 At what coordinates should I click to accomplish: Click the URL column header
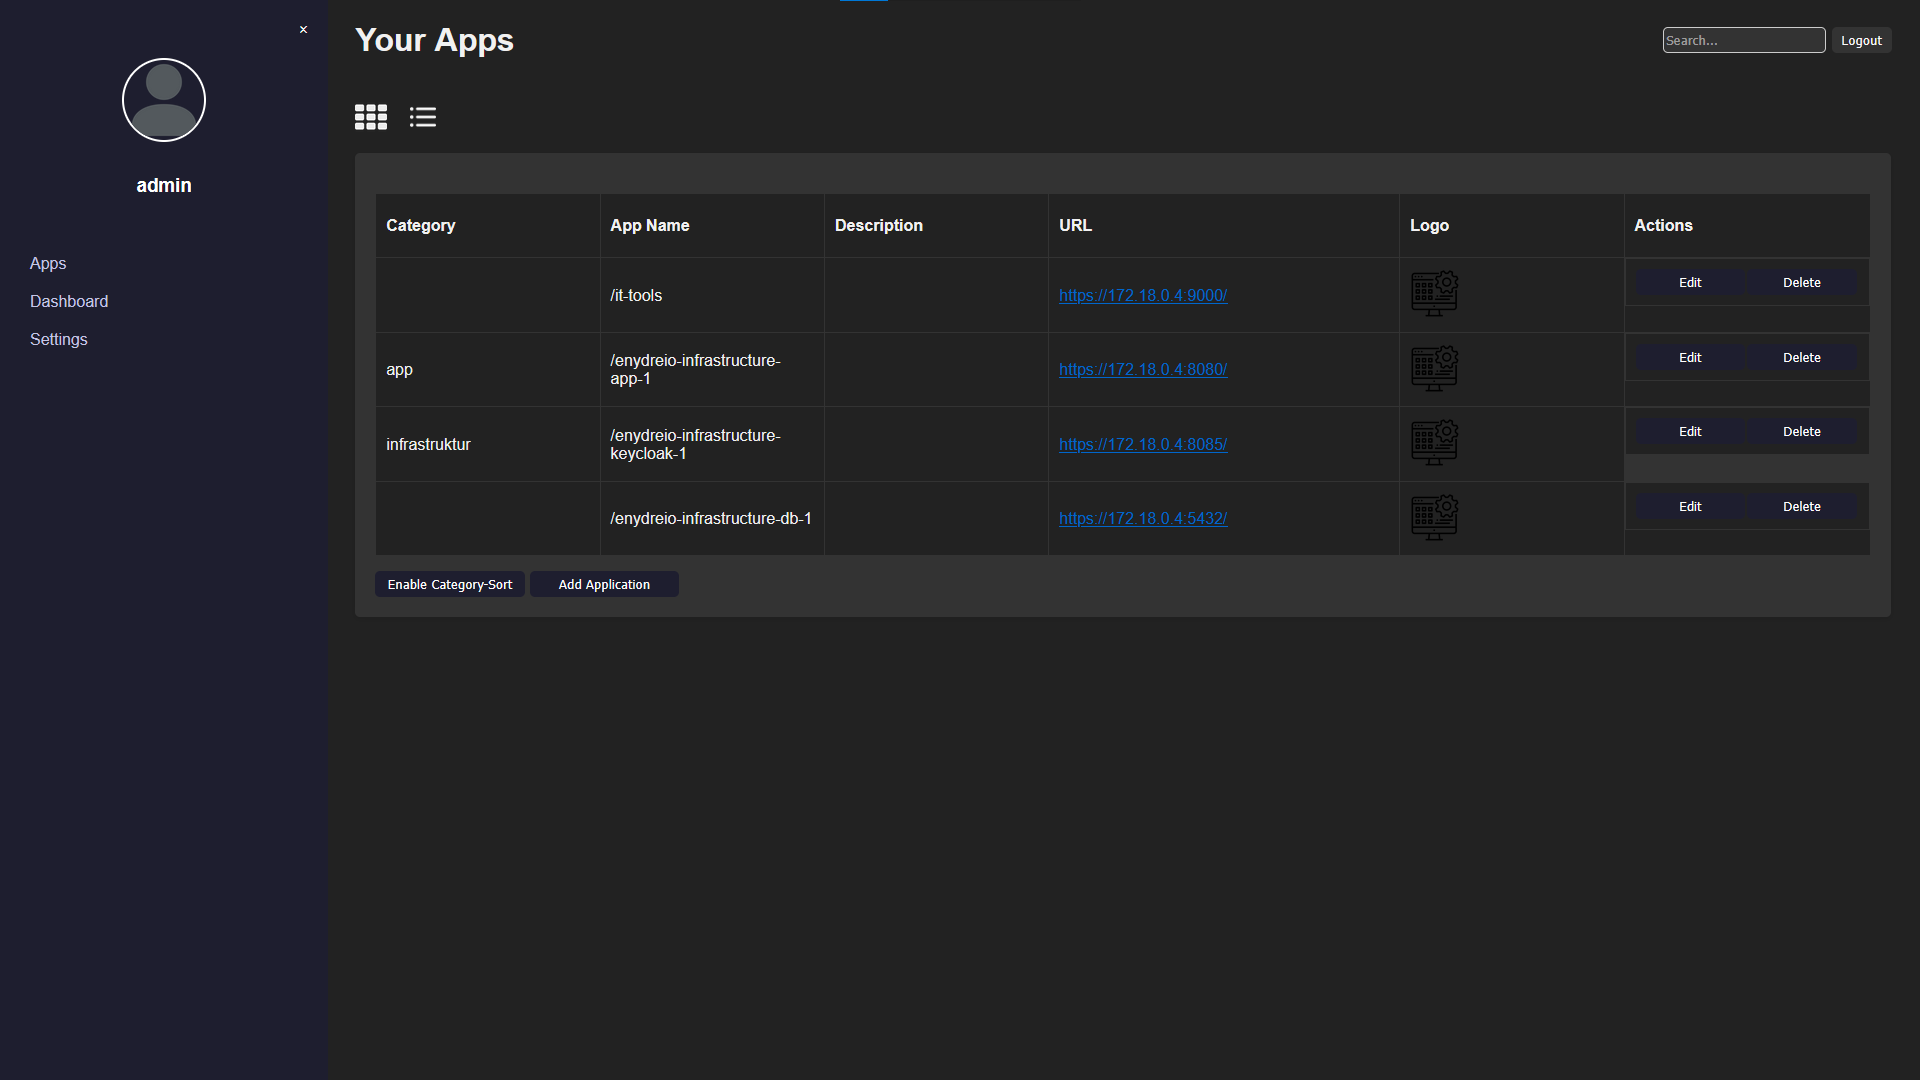pyautogui.click(x=1224, y=225)
